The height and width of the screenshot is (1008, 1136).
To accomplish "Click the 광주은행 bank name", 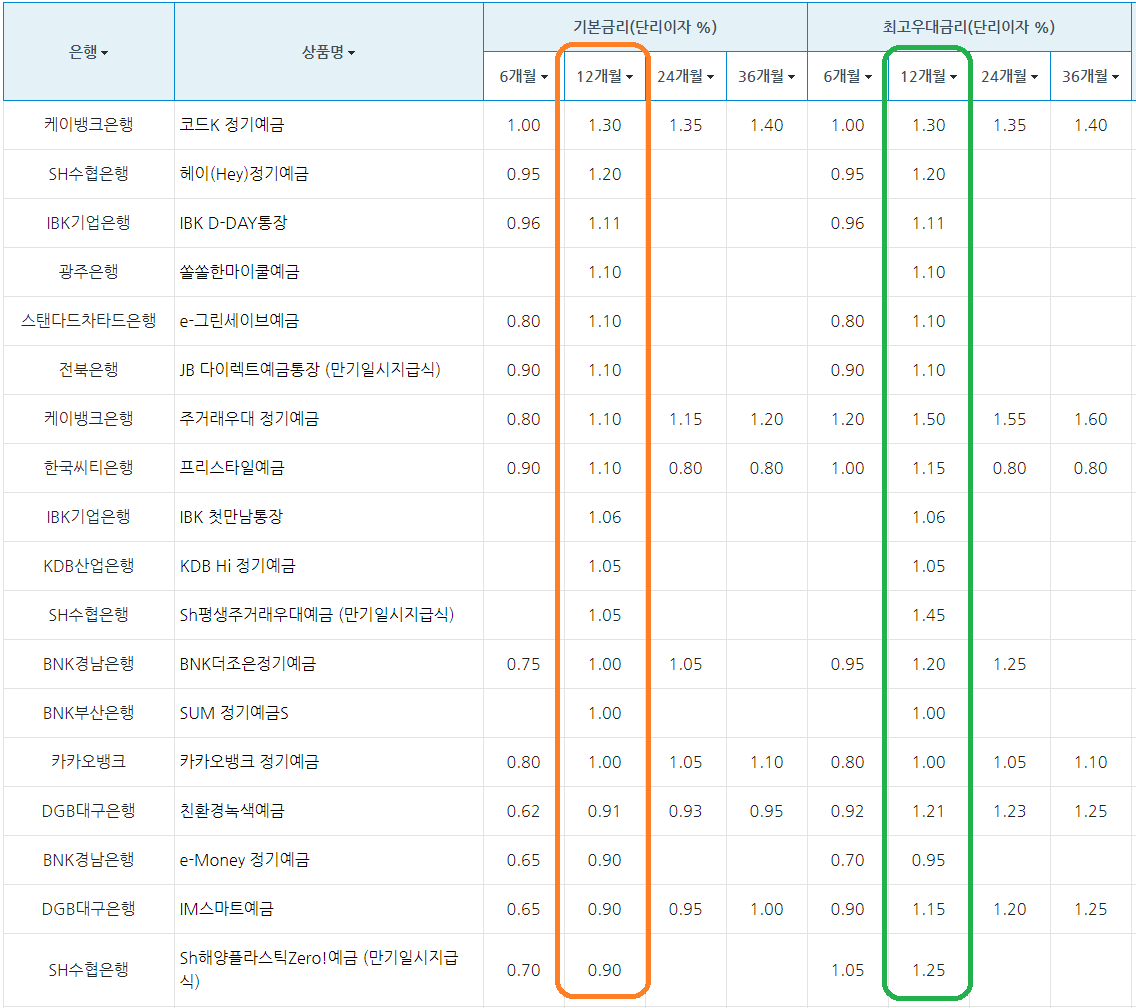I will coord(88,272).
